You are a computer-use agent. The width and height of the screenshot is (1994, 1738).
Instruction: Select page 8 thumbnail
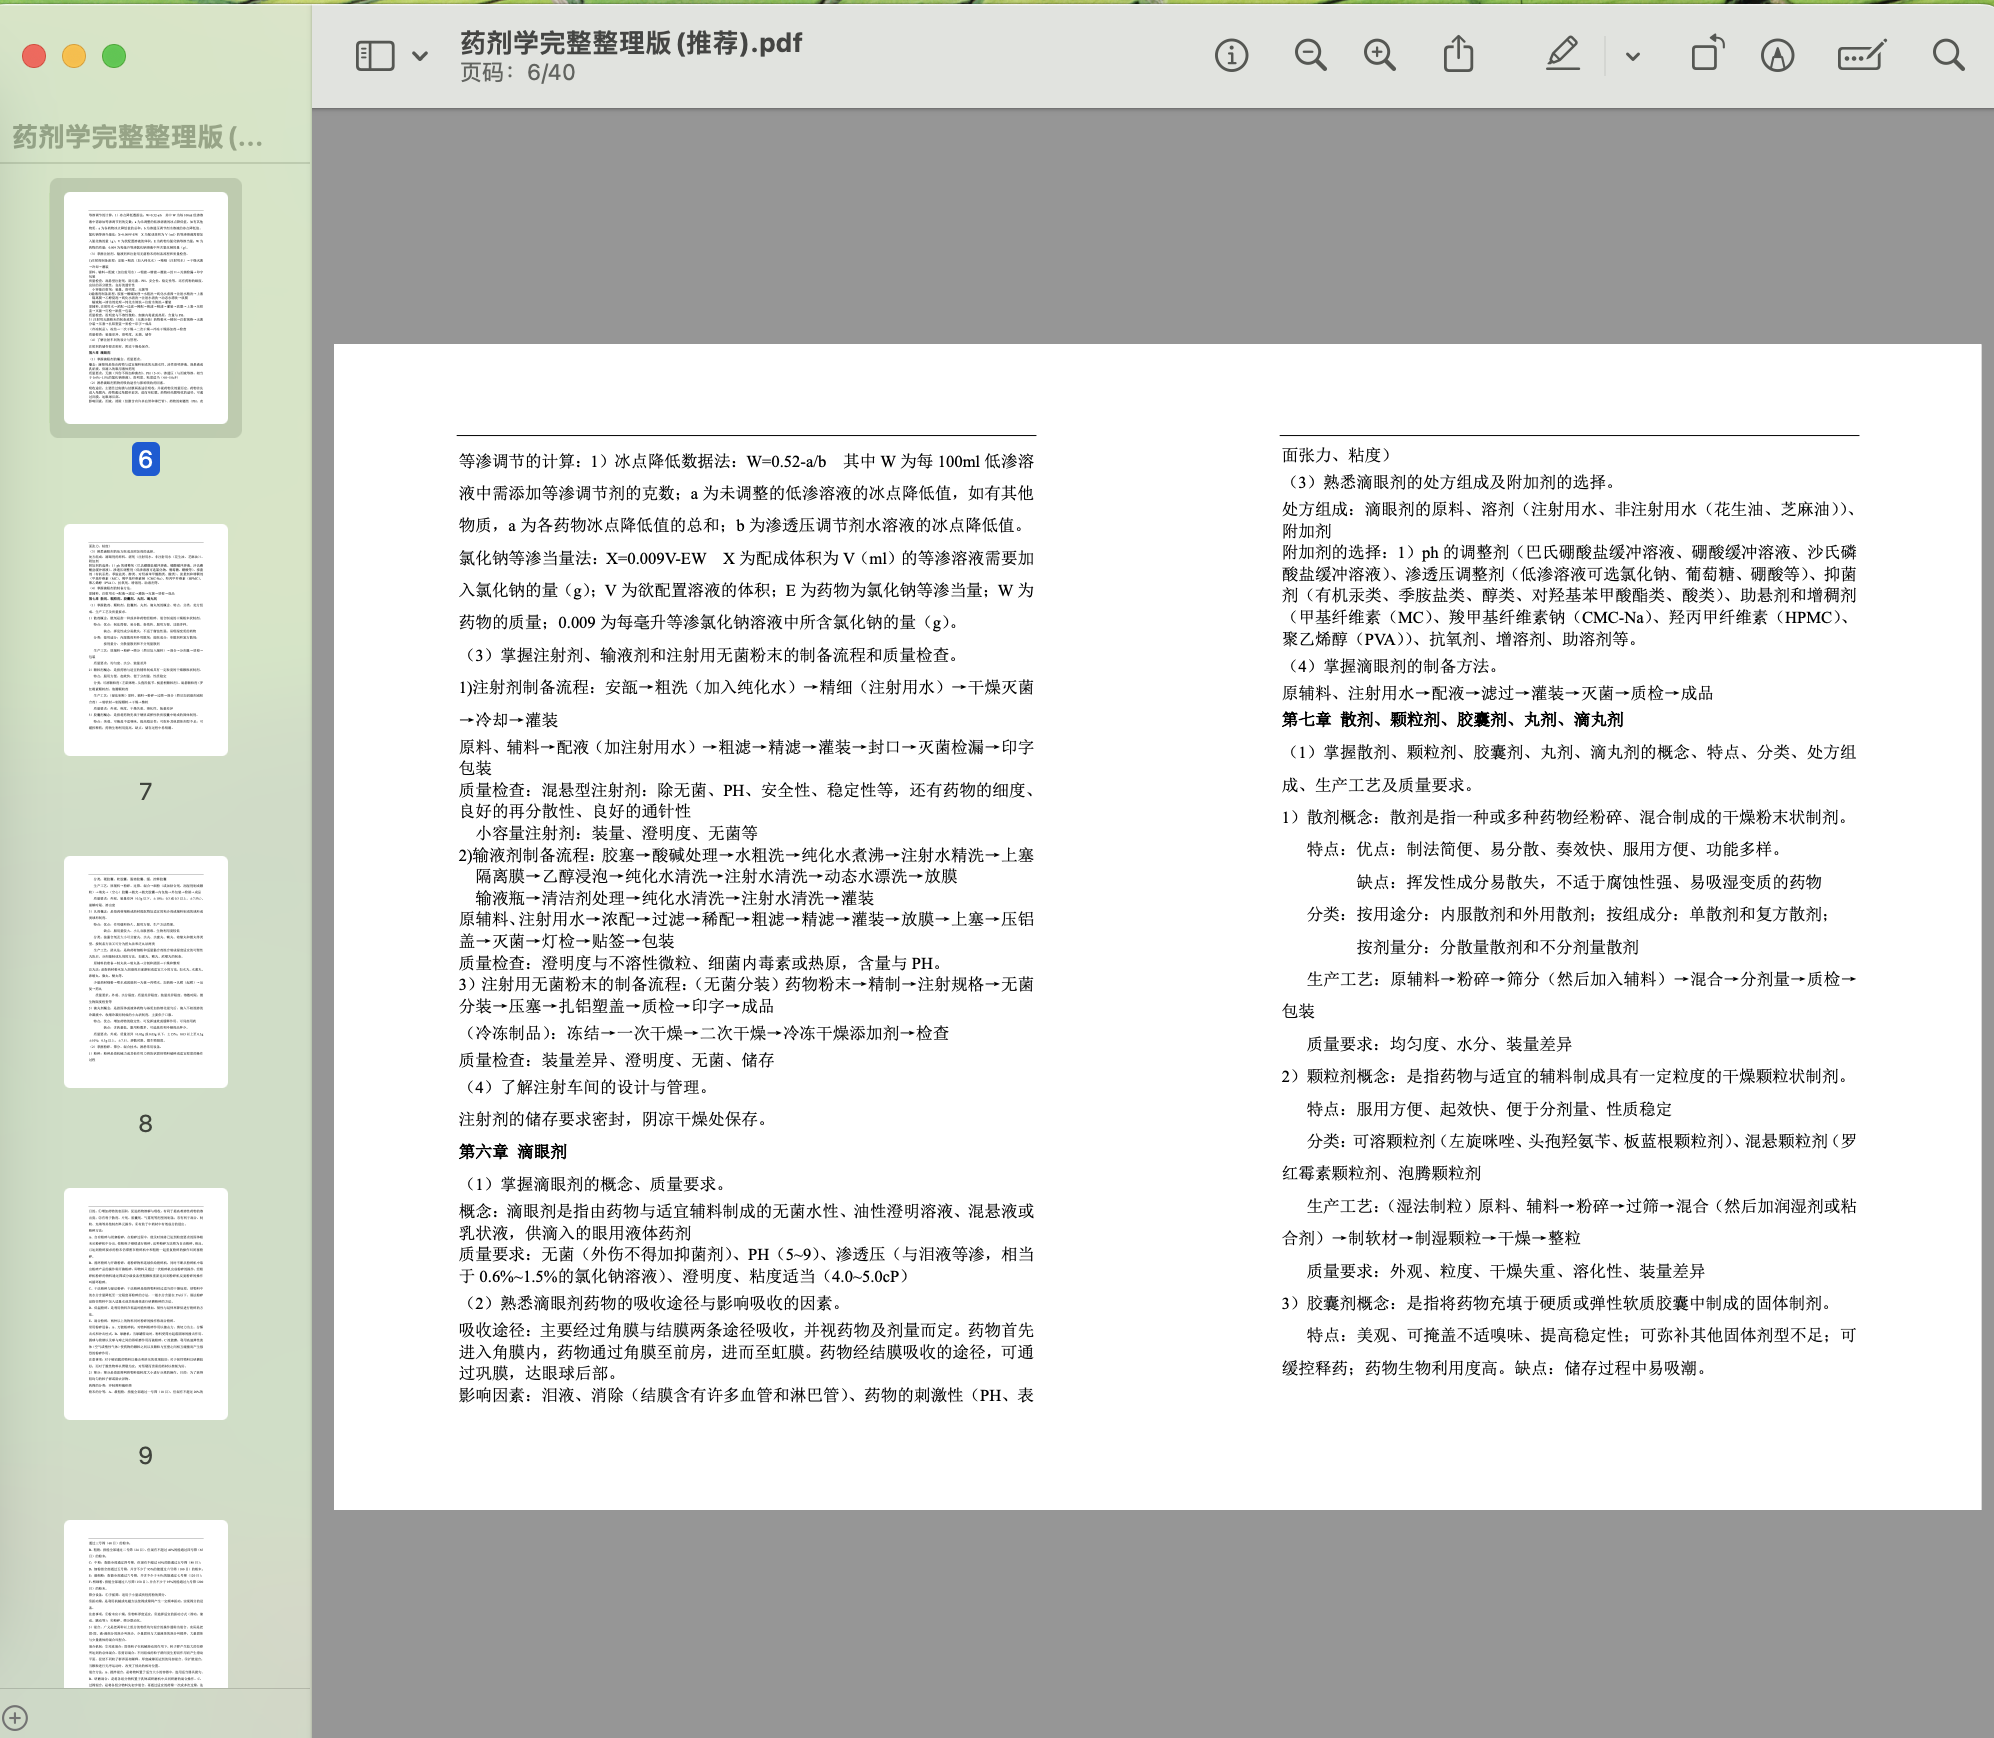tap(146, 972)
